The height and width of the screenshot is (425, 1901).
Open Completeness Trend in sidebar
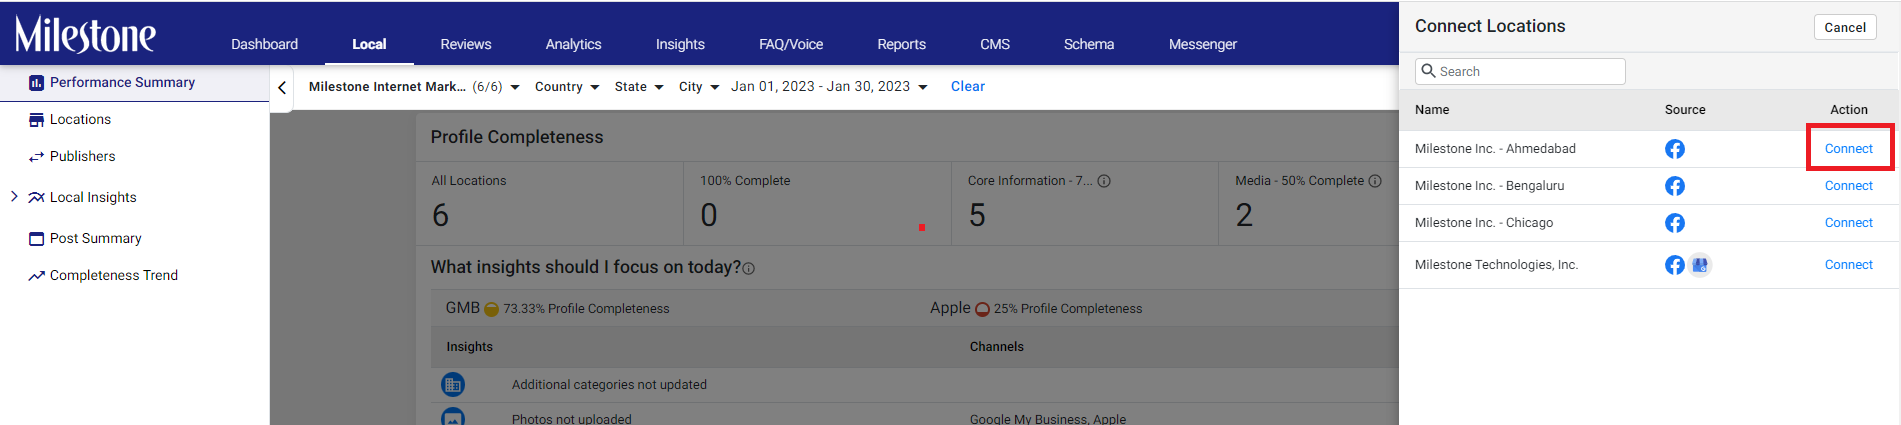click(x=114, y=276)
